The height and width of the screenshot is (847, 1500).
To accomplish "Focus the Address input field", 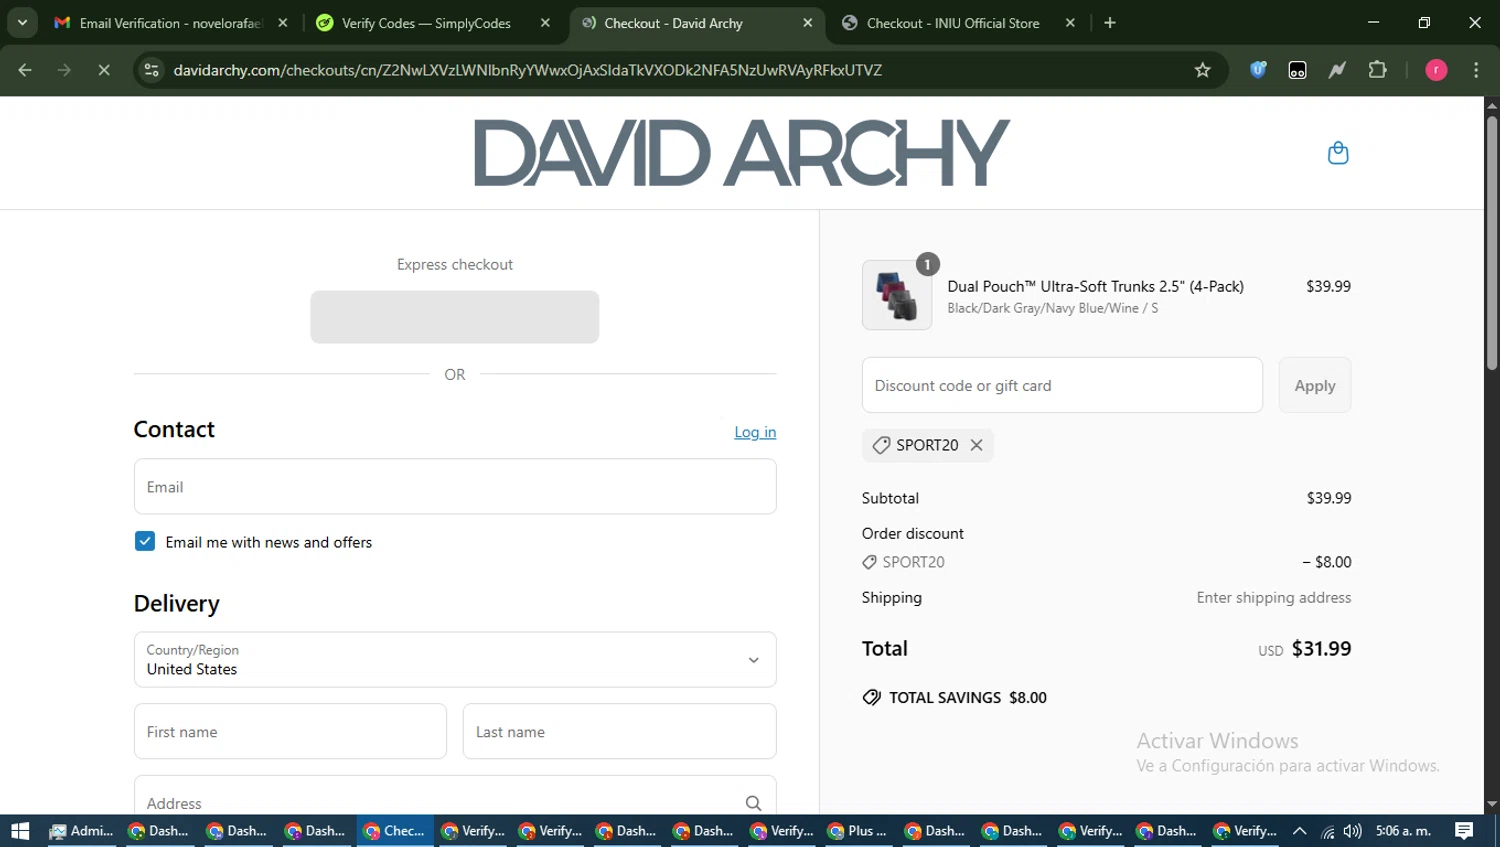I will pyautogui.click(x=455, y=797).
